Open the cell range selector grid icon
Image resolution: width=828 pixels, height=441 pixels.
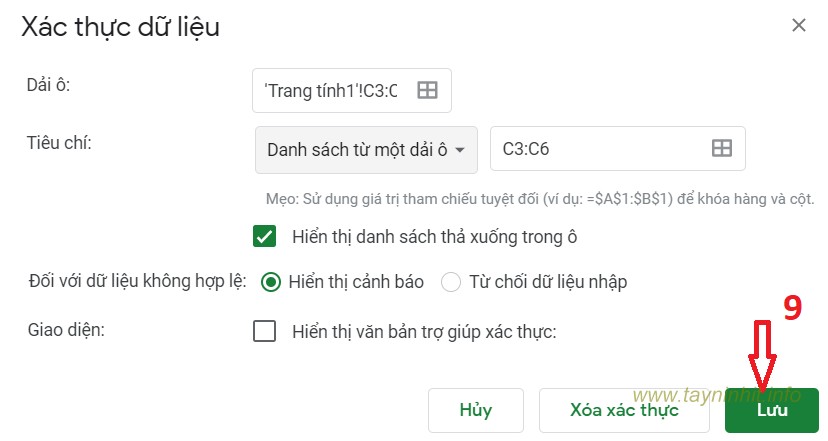(427, 91)
